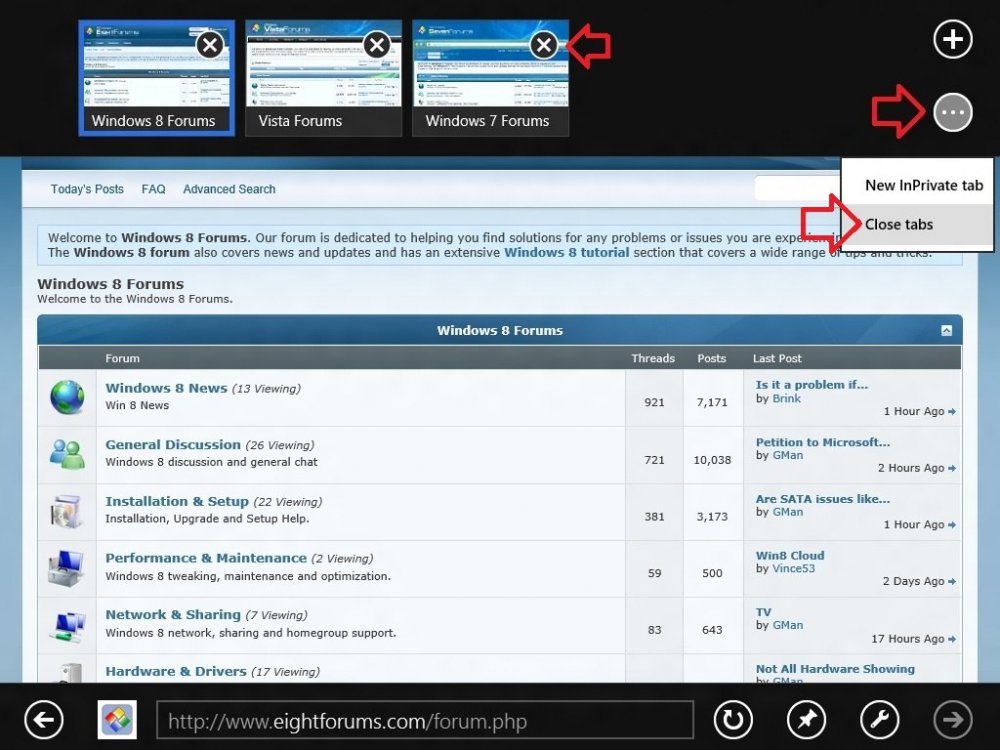Open Windows 8 News forum
The image size is (1000, 750).
(166, 388)
